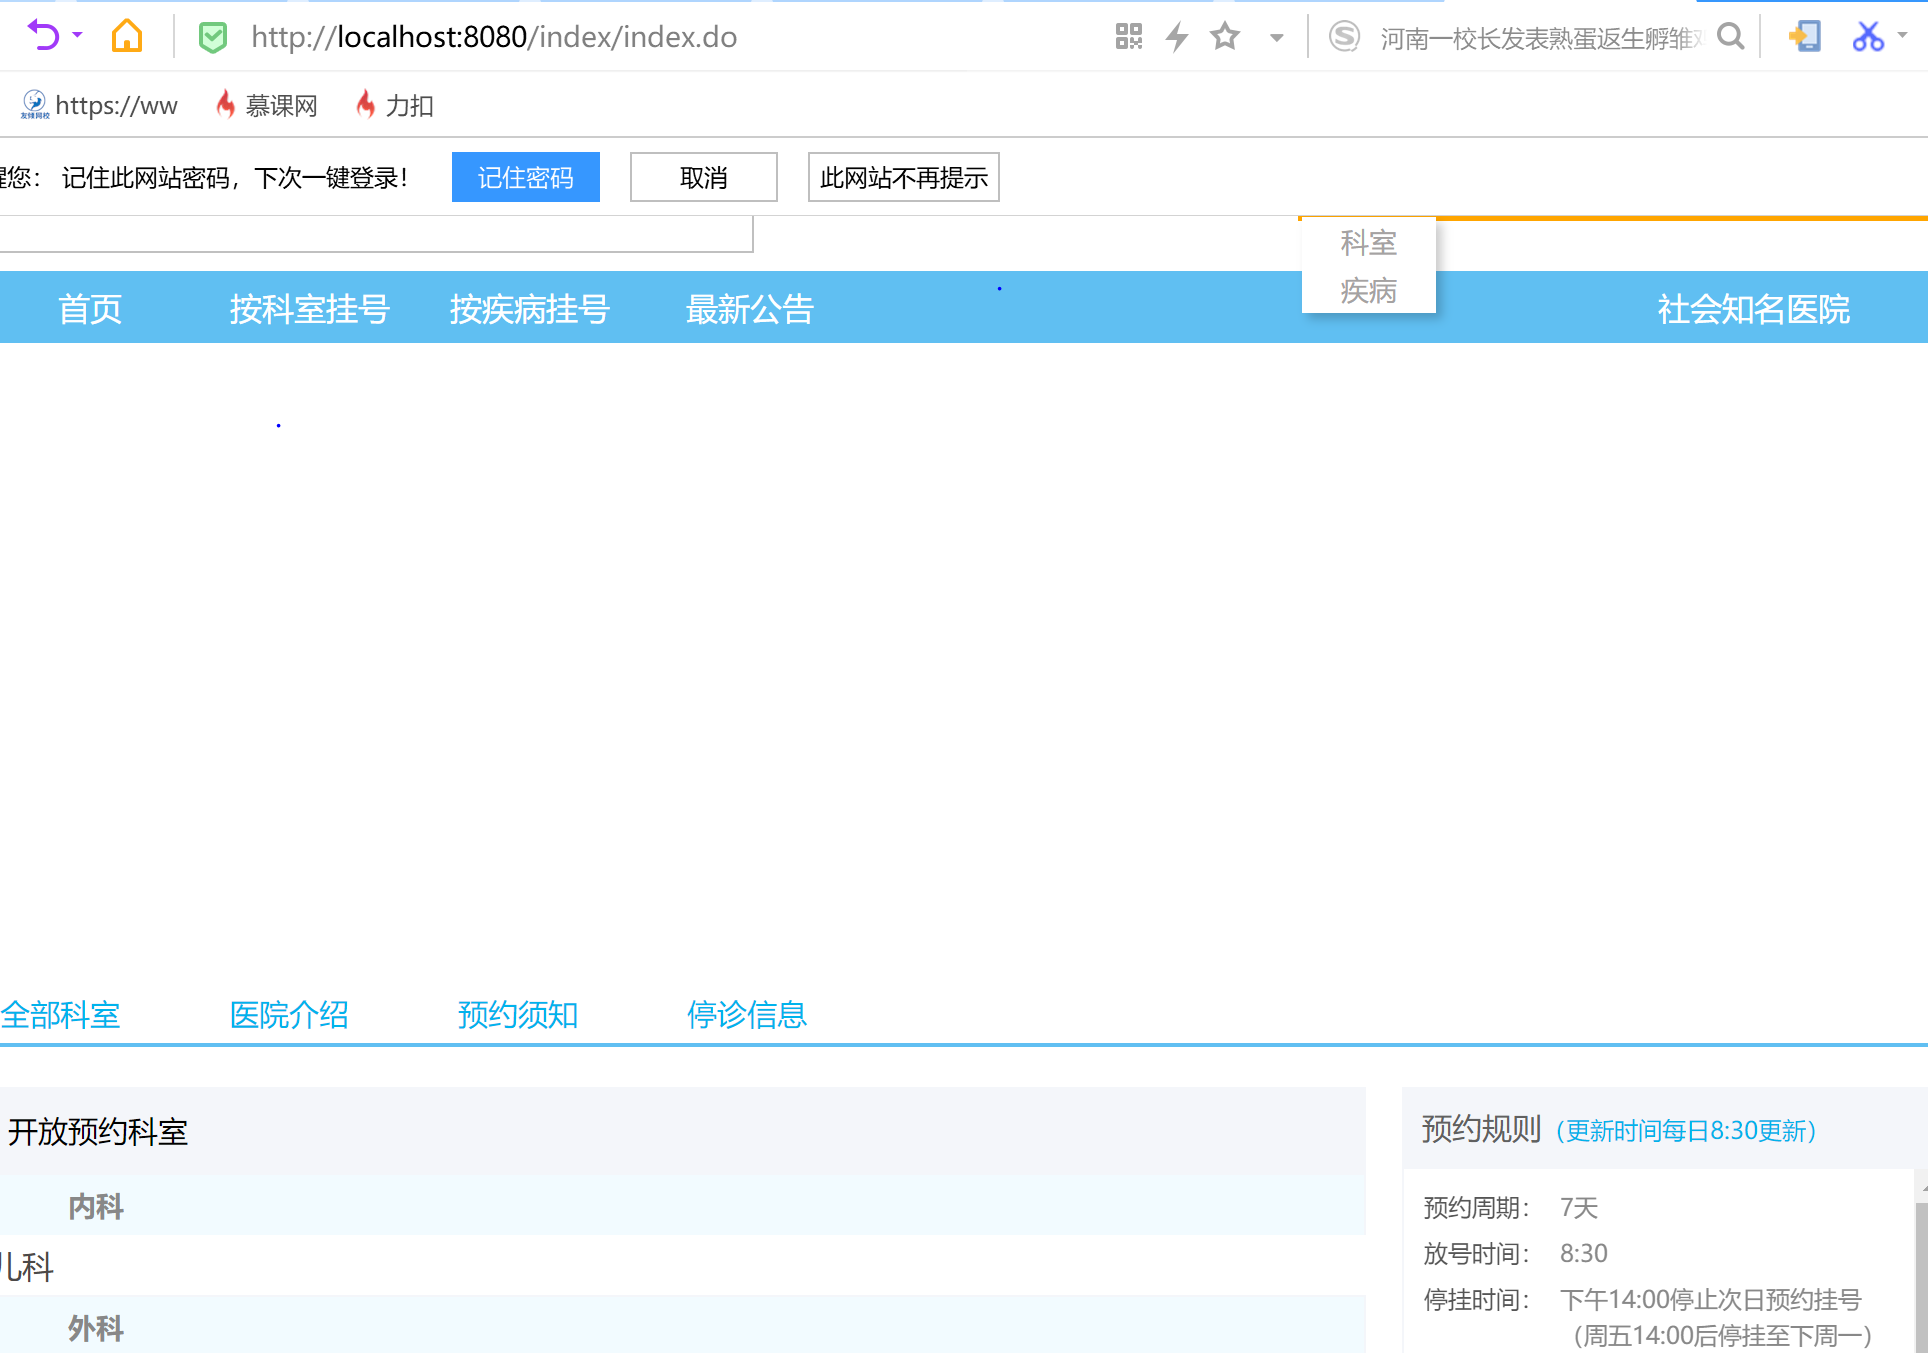
Task: Select the 外科 department row
Action: click(683, 1327)
